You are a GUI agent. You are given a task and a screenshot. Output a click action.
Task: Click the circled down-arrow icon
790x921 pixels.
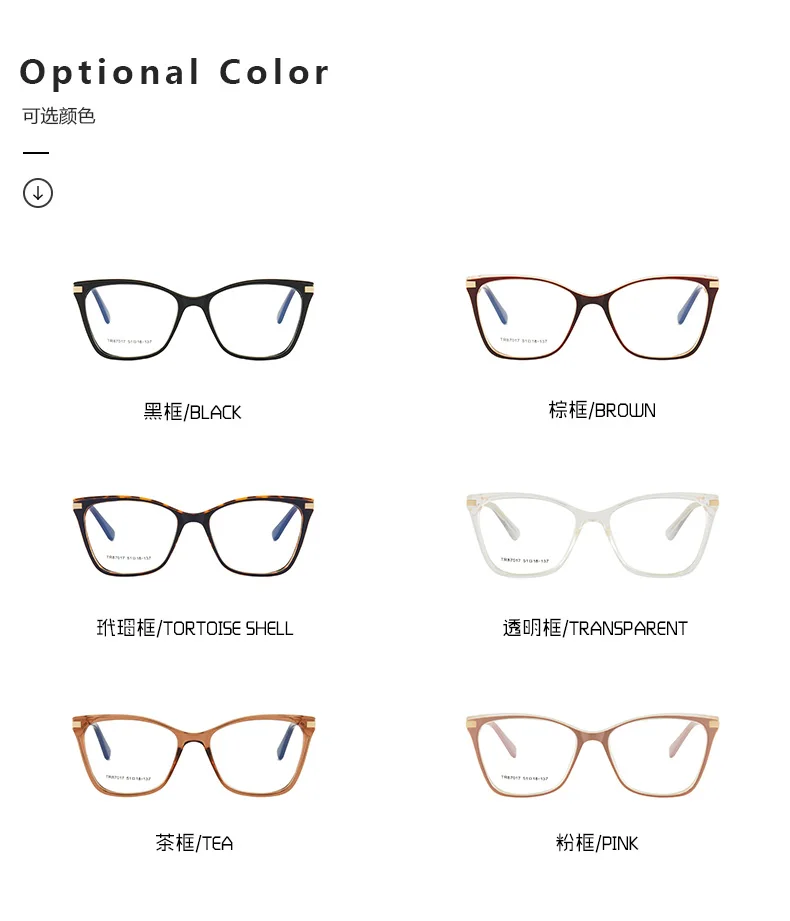tap(38, 193)
